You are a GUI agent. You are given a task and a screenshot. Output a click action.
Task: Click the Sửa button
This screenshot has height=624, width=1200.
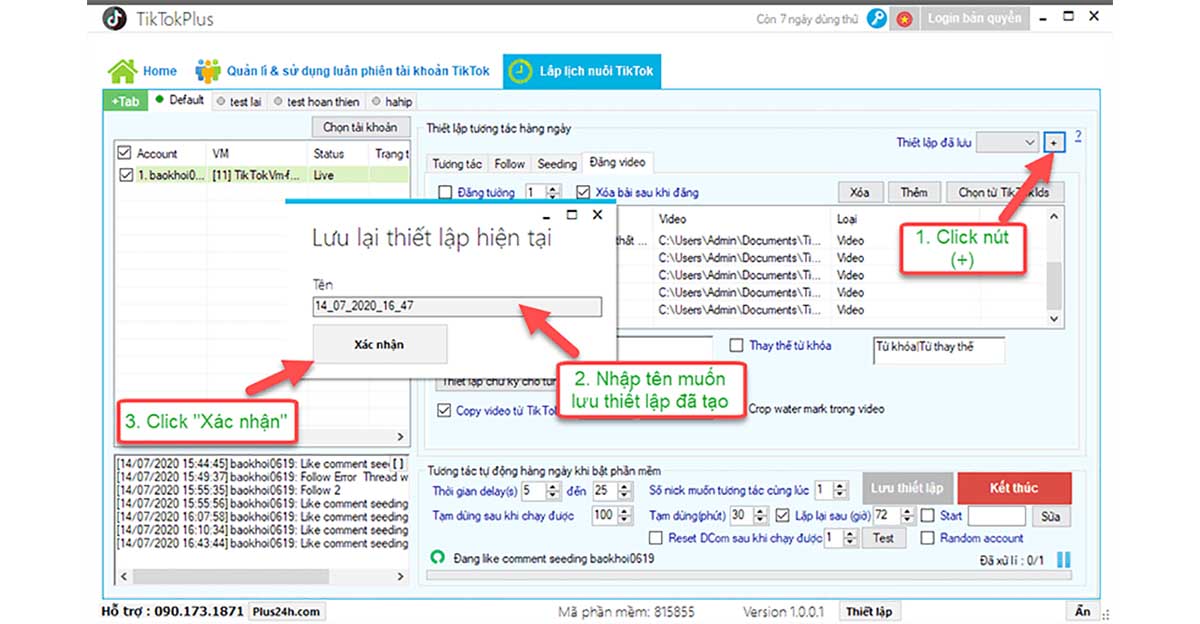click(1051, 516)
